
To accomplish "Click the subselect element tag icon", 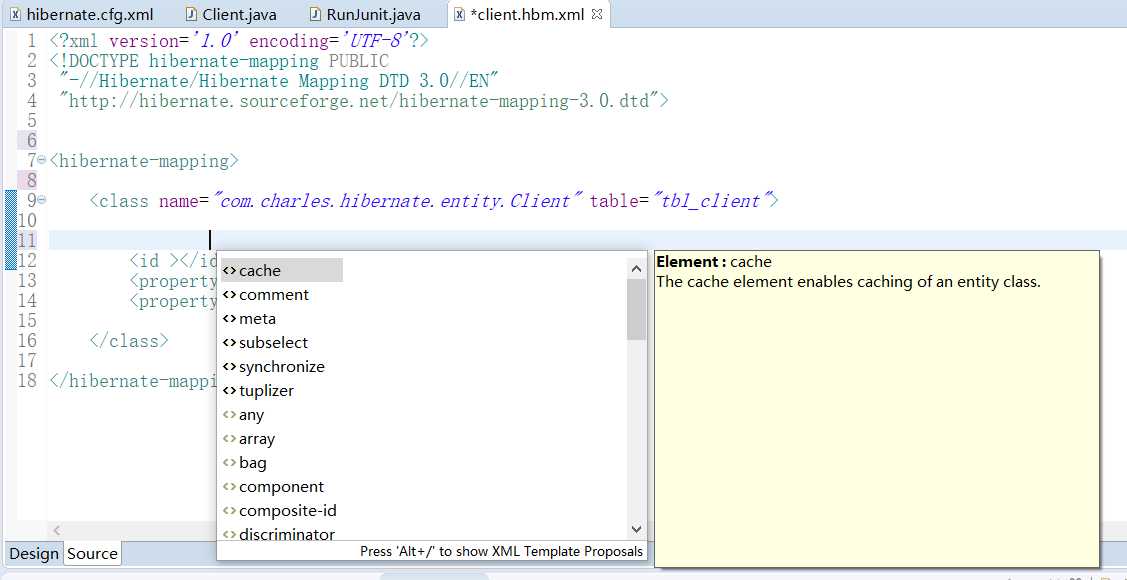I will pyautogui.click(x=229, y=343).
